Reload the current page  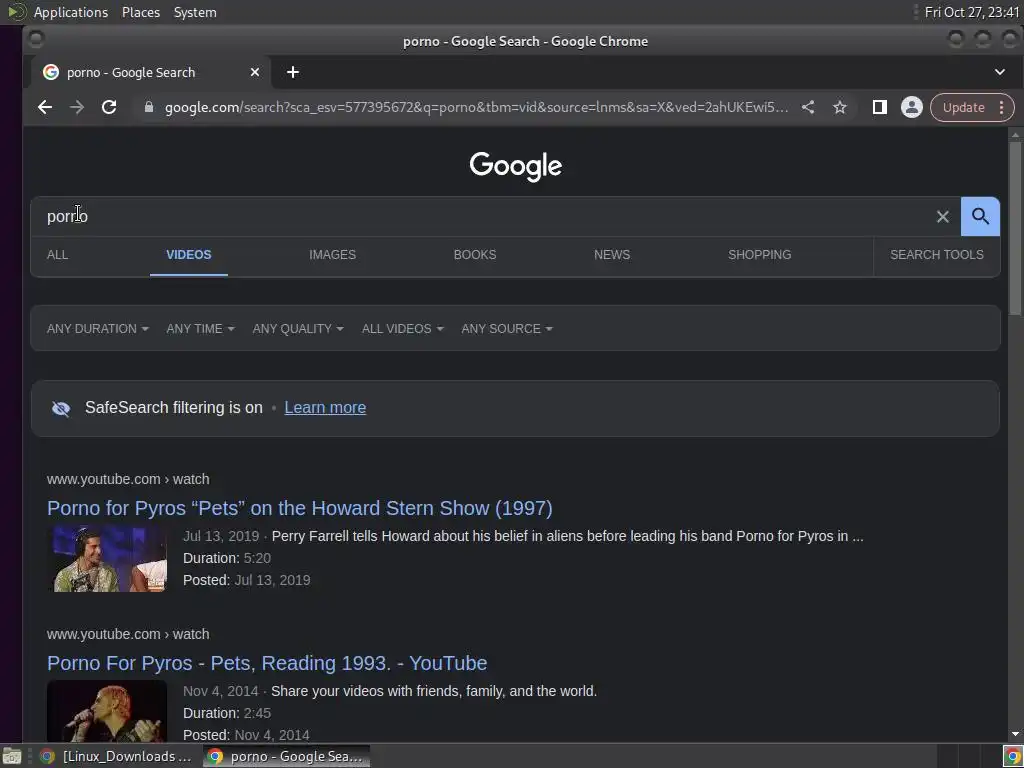tap(109, 107)
